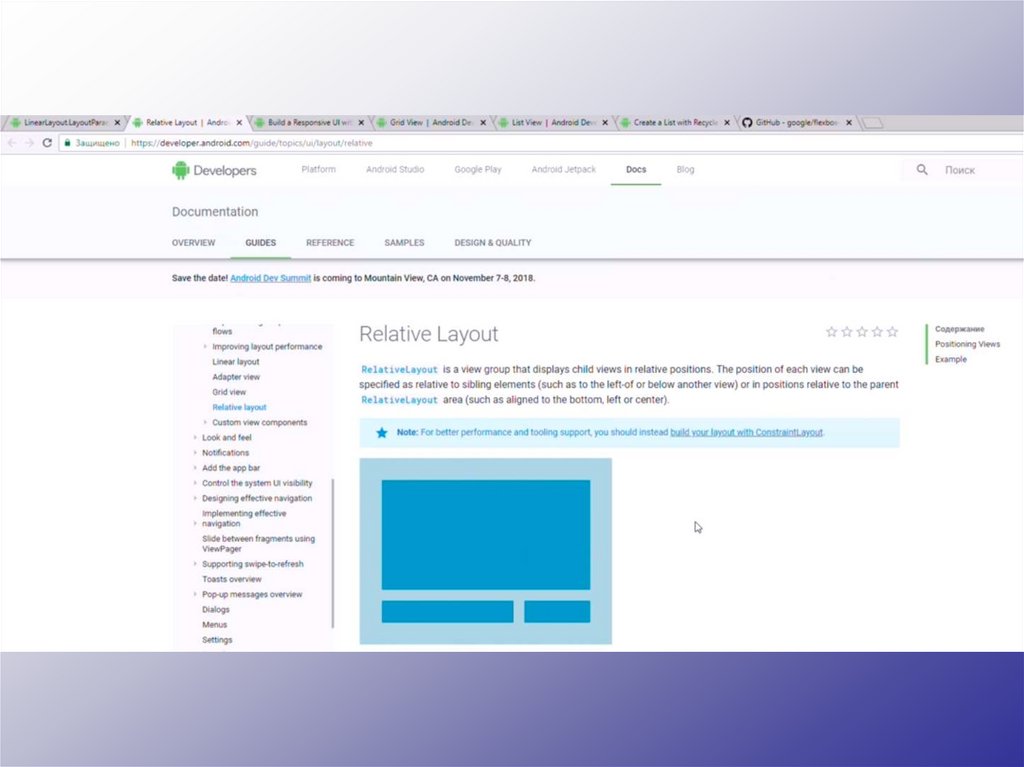Open Google Play nav item
The width and height of the screenshot is (1024, 767).
[478, 169]
